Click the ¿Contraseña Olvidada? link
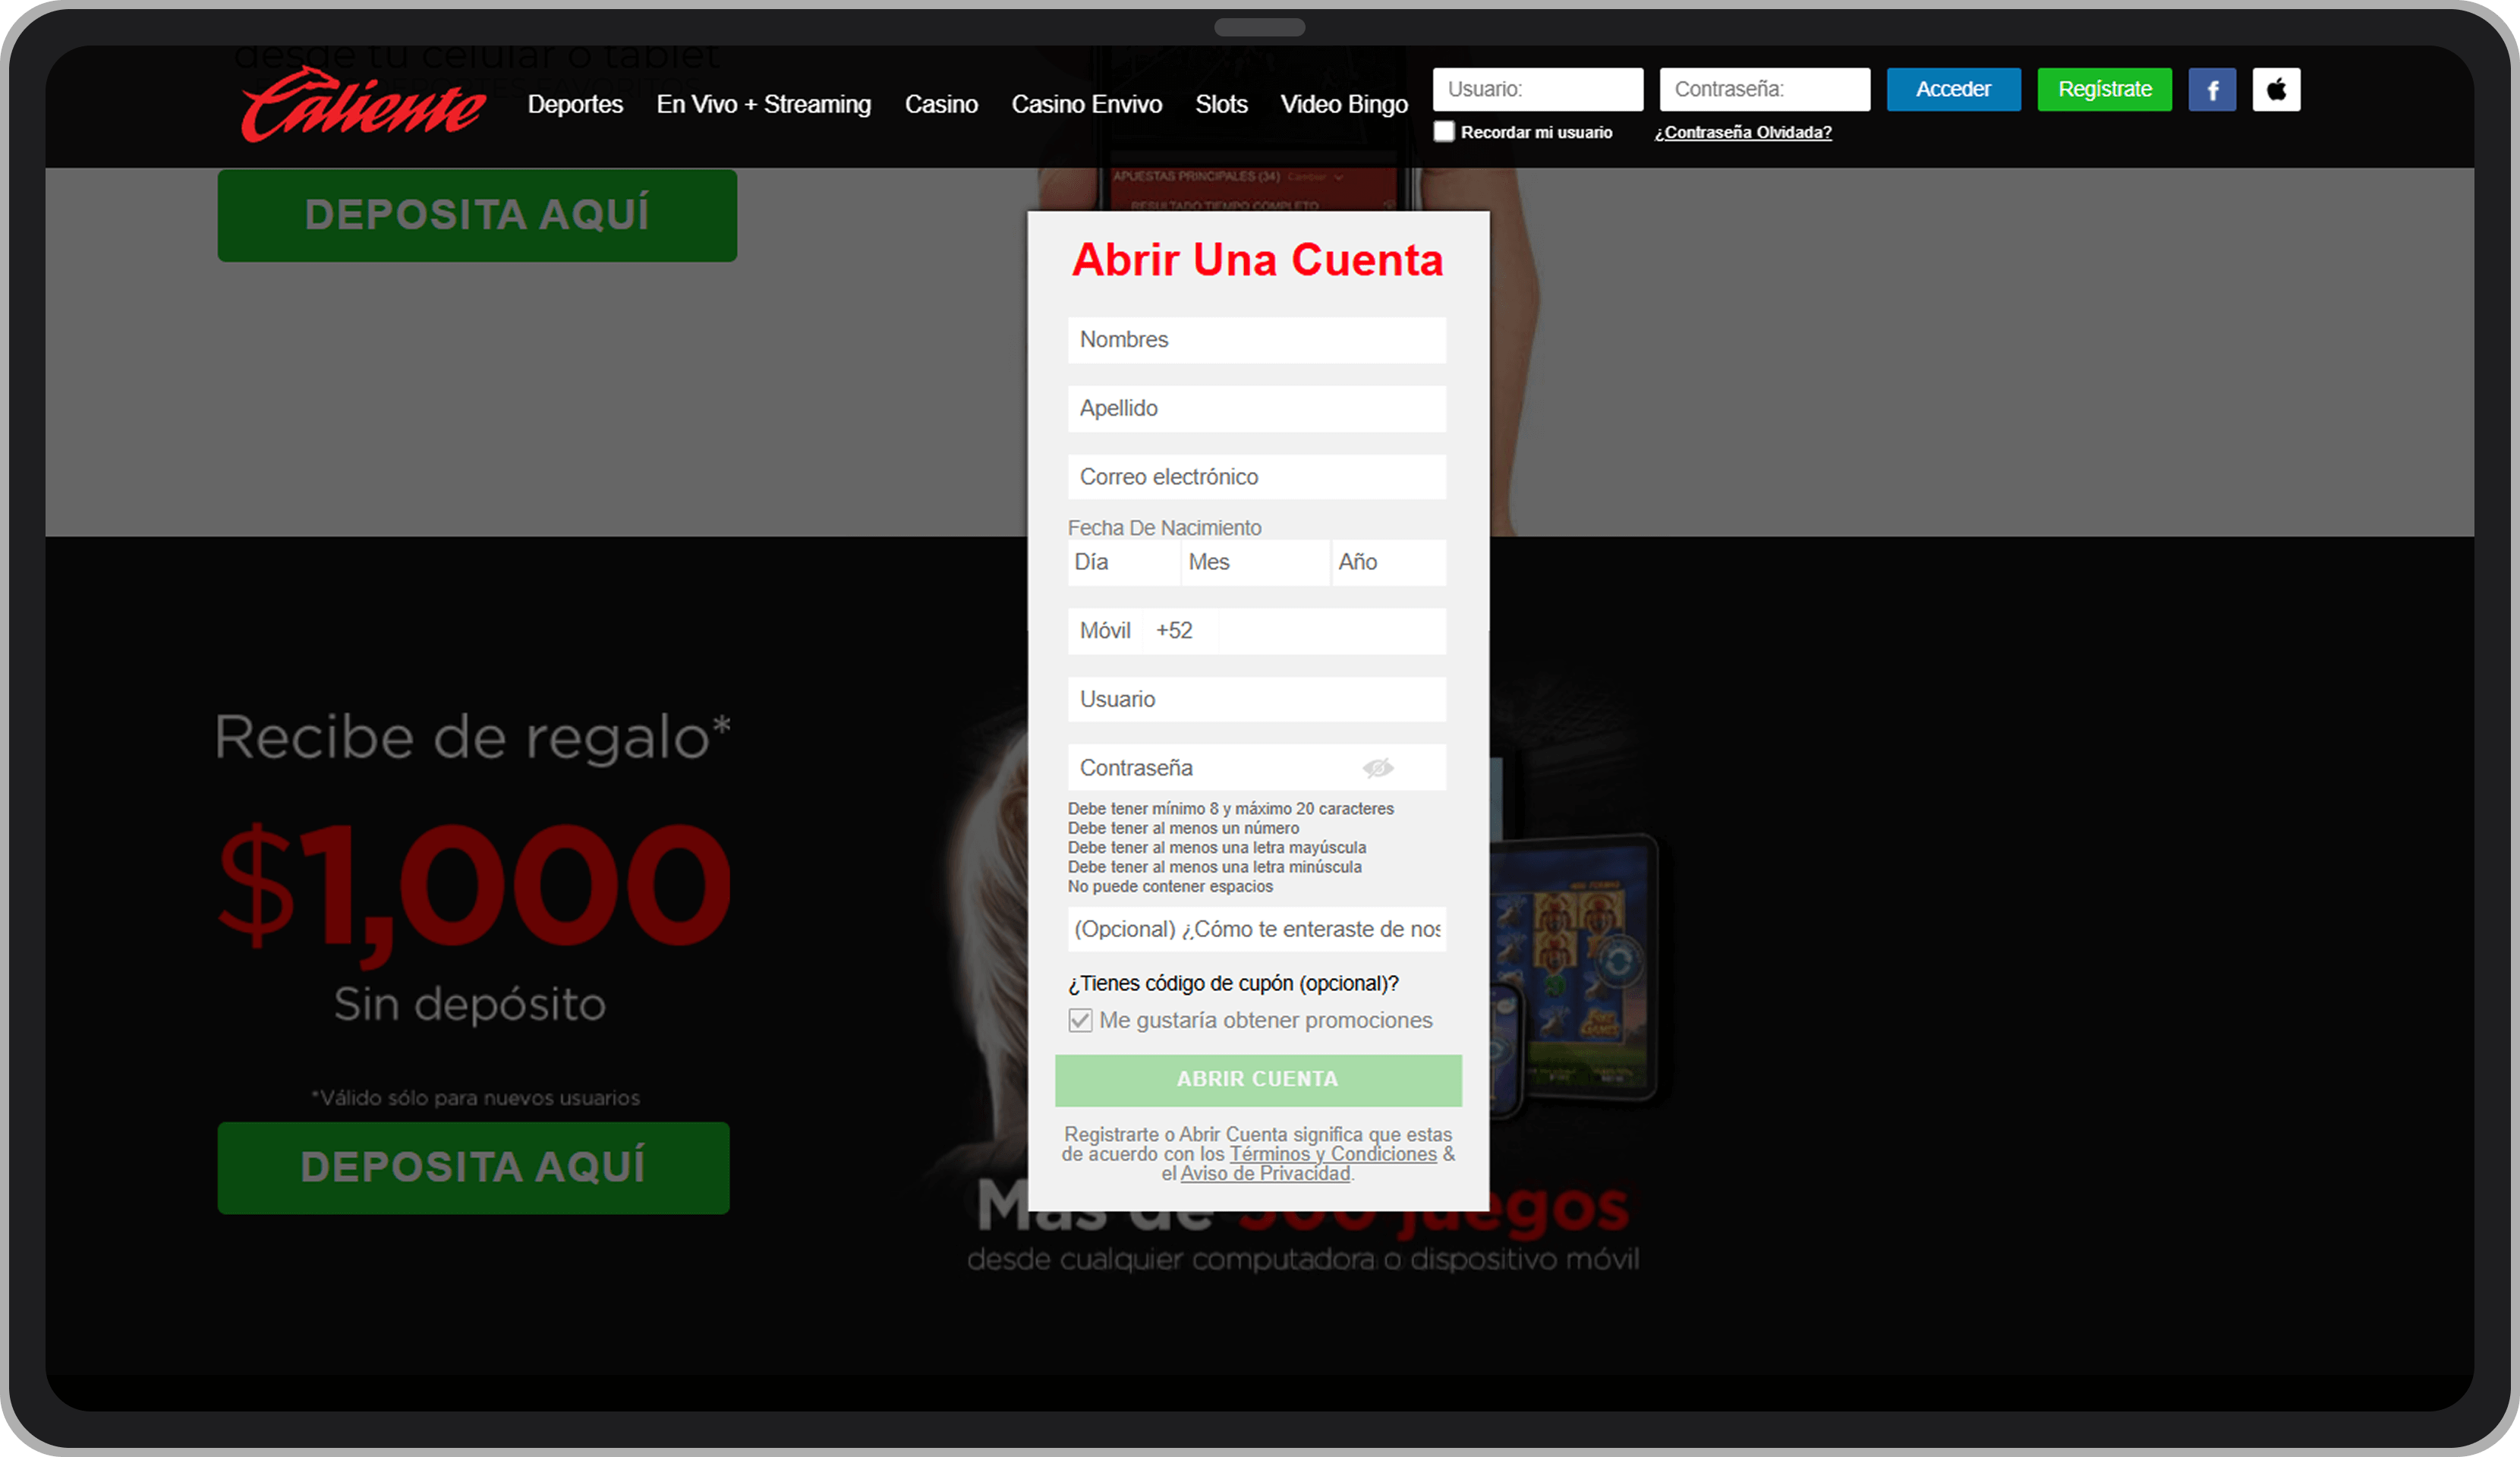2520x1457 pixels. coord(1742,132)
